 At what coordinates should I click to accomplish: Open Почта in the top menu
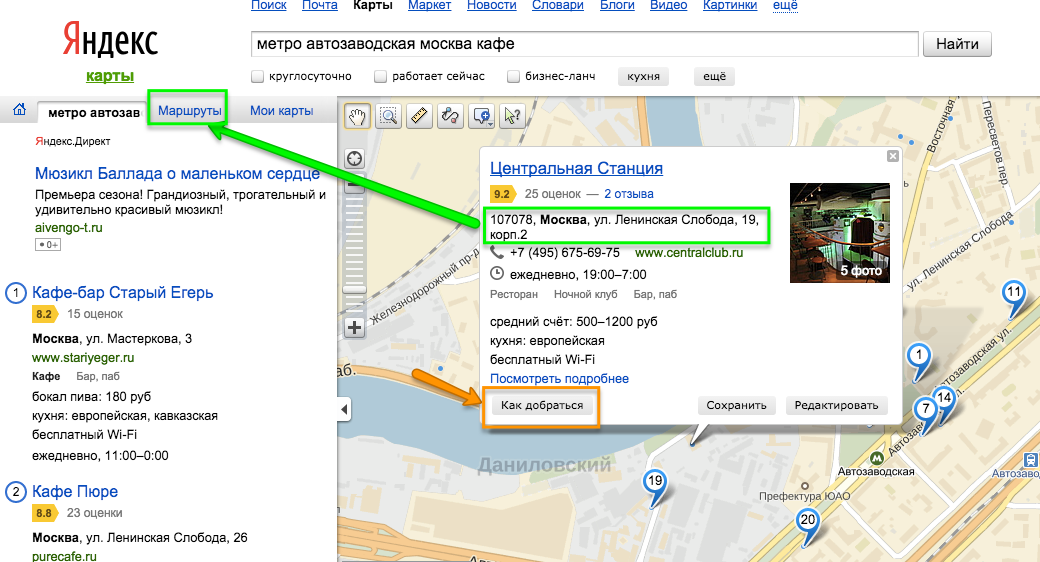[x=320, y=5]
